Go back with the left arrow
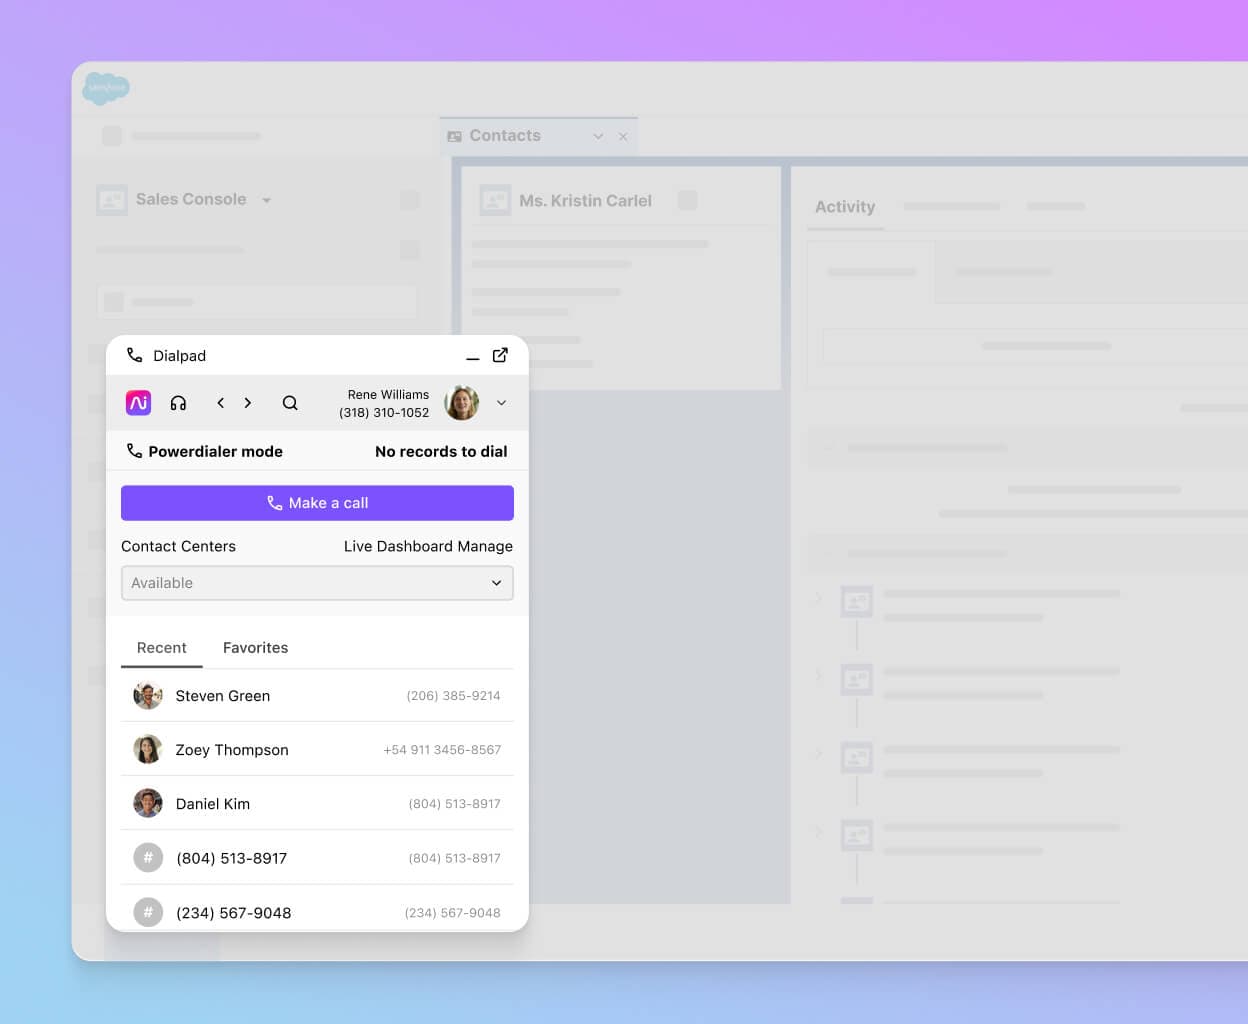The image size is (1248, 1024). [220, 403]
